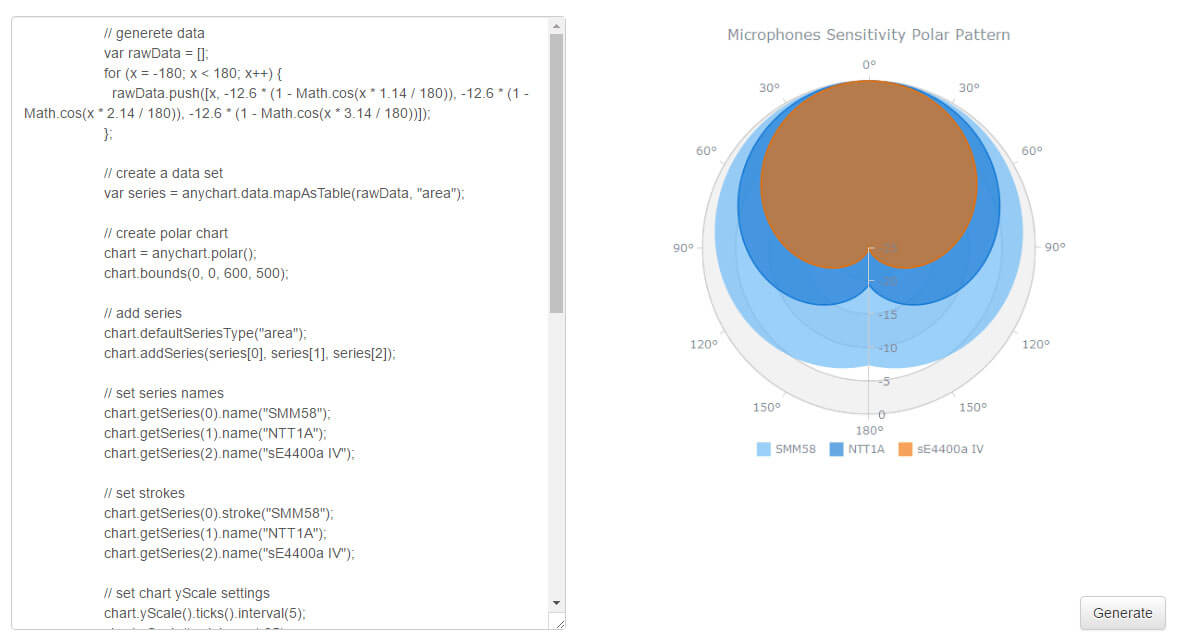Viewport: 1179px width, 642px height.
Task: Click the -15 radial axis label
Action: pos(888,315)
